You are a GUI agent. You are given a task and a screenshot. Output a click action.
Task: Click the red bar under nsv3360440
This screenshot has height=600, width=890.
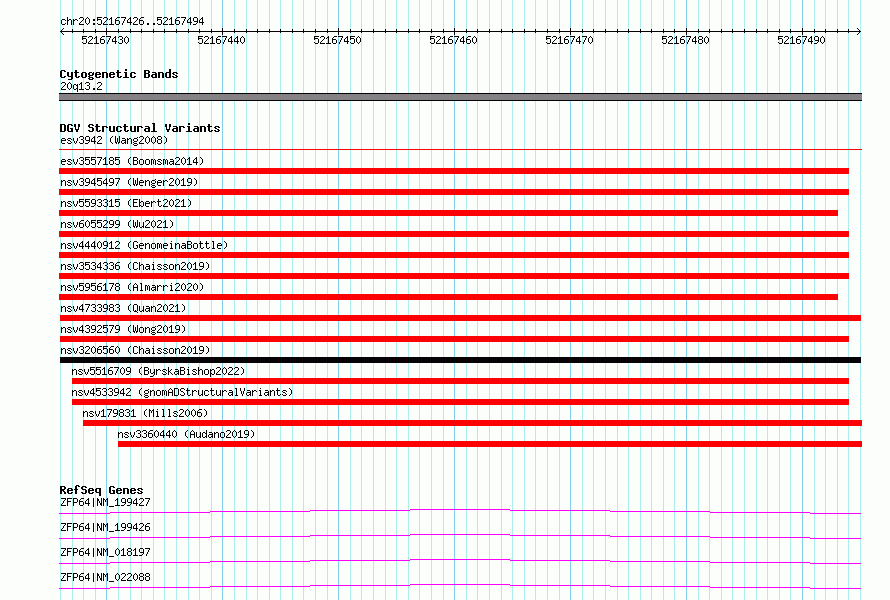pyautogui.click(x=490, y=444)
